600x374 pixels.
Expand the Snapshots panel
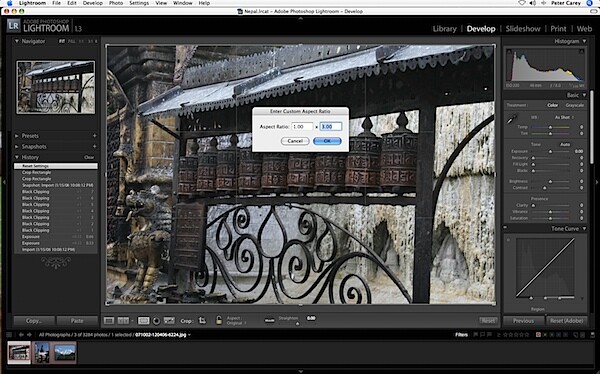pyautogui.click(x=17, y=146)
